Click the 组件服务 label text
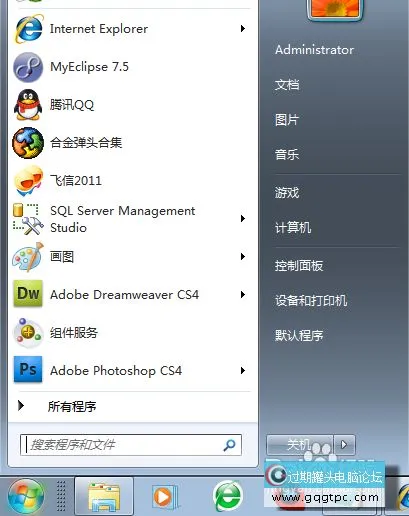The width and height of the screenshot is (409, 516). 74,333
